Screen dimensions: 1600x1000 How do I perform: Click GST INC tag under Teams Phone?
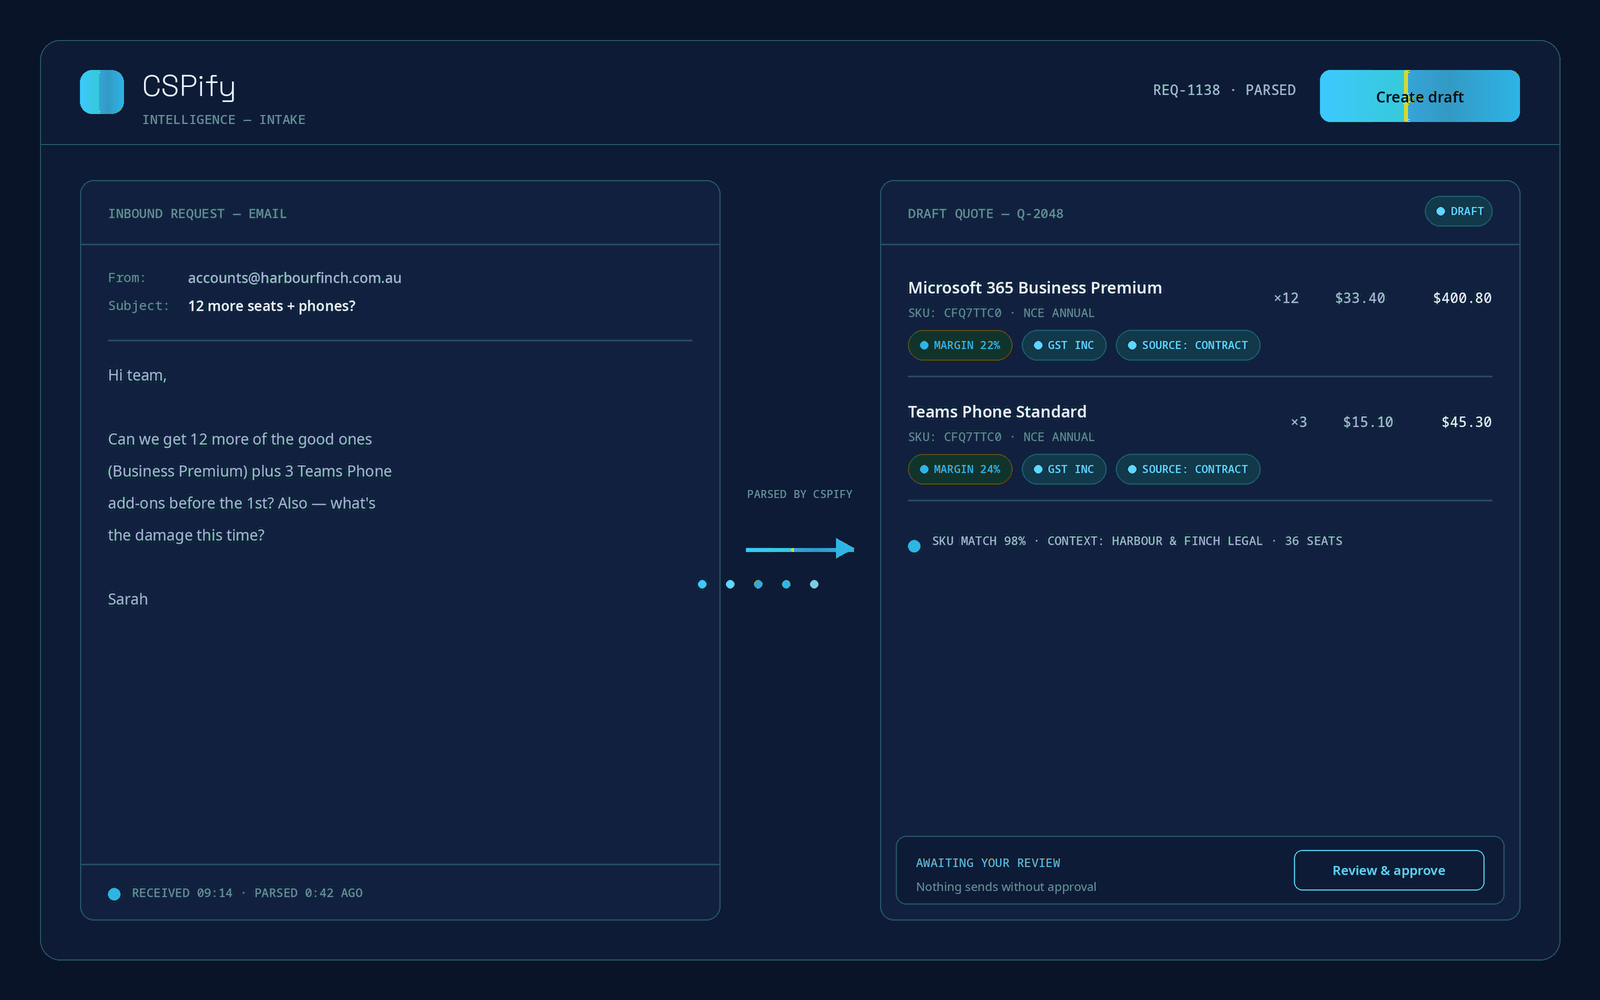coord(1064,469)
